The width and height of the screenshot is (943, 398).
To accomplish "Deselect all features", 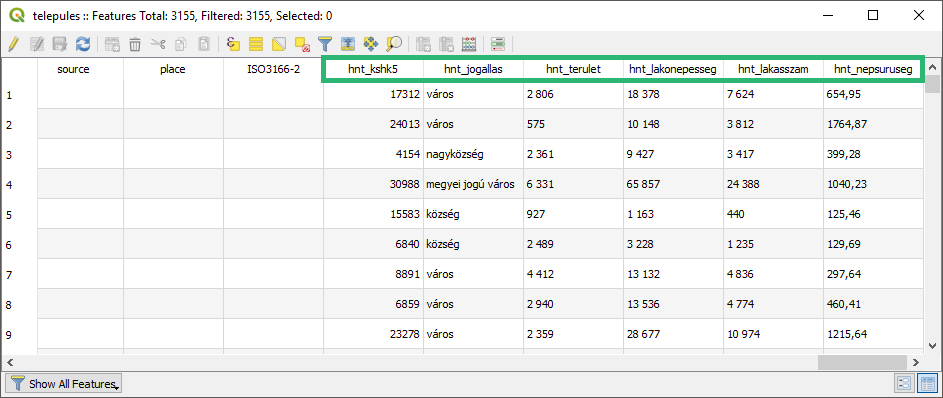I will tap(302, 43).
